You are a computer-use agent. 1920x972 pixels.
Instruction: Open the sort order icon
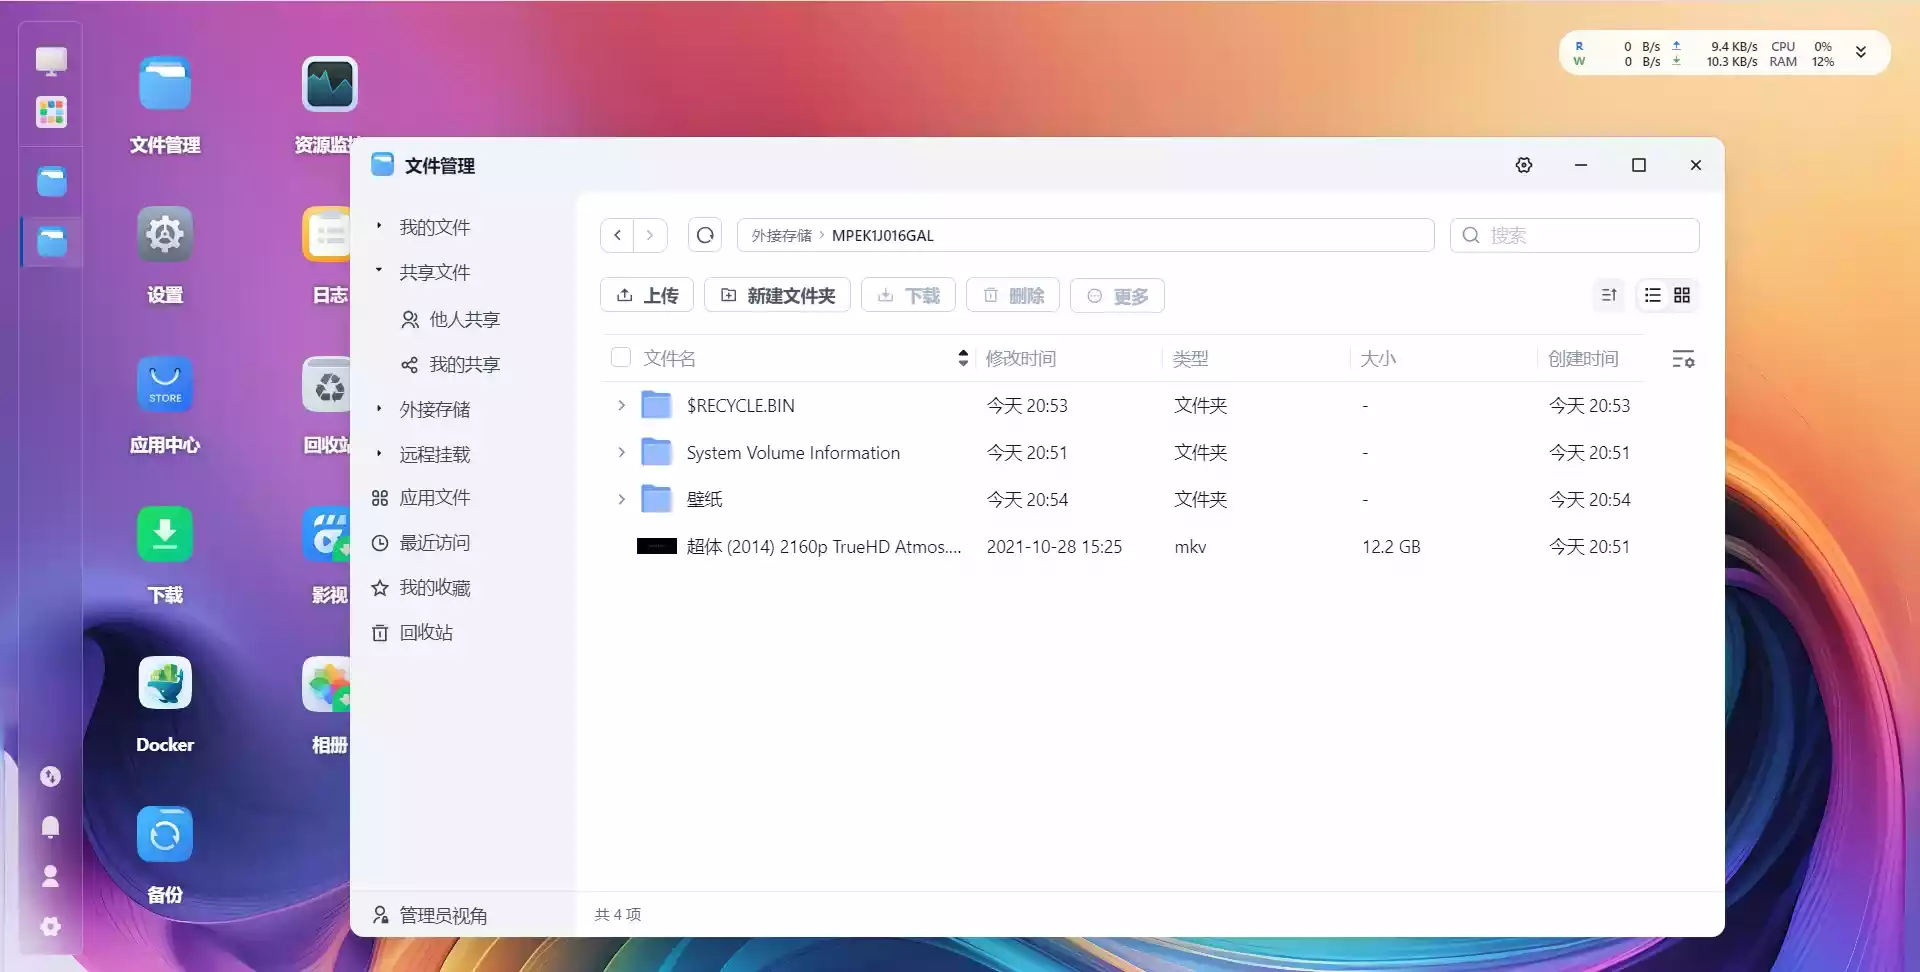click(x=1609, y=296)
